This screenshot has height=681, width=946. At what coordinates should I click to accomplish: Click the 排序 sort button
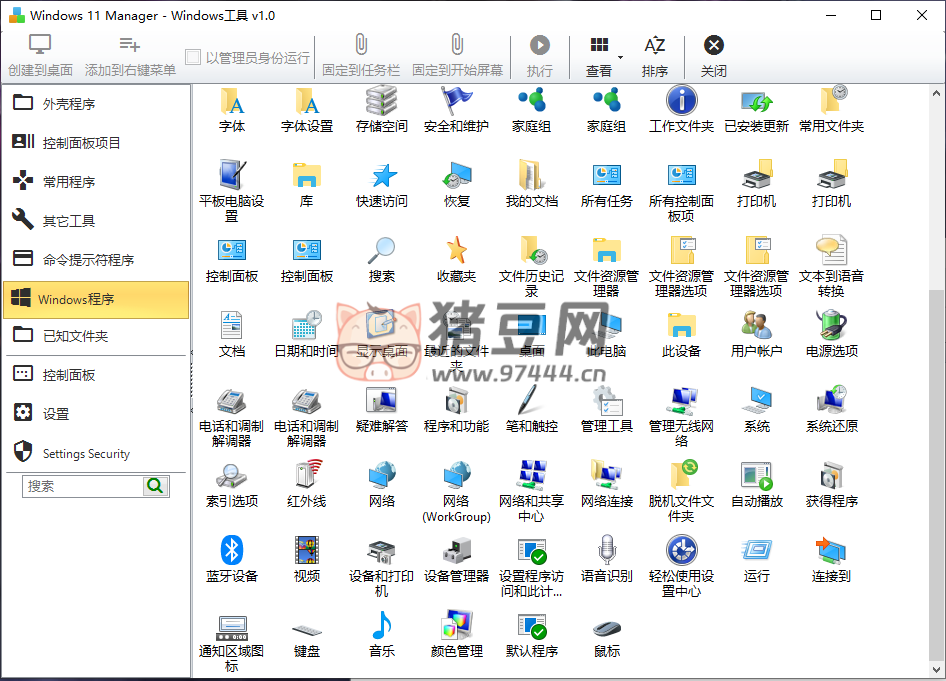655,56
